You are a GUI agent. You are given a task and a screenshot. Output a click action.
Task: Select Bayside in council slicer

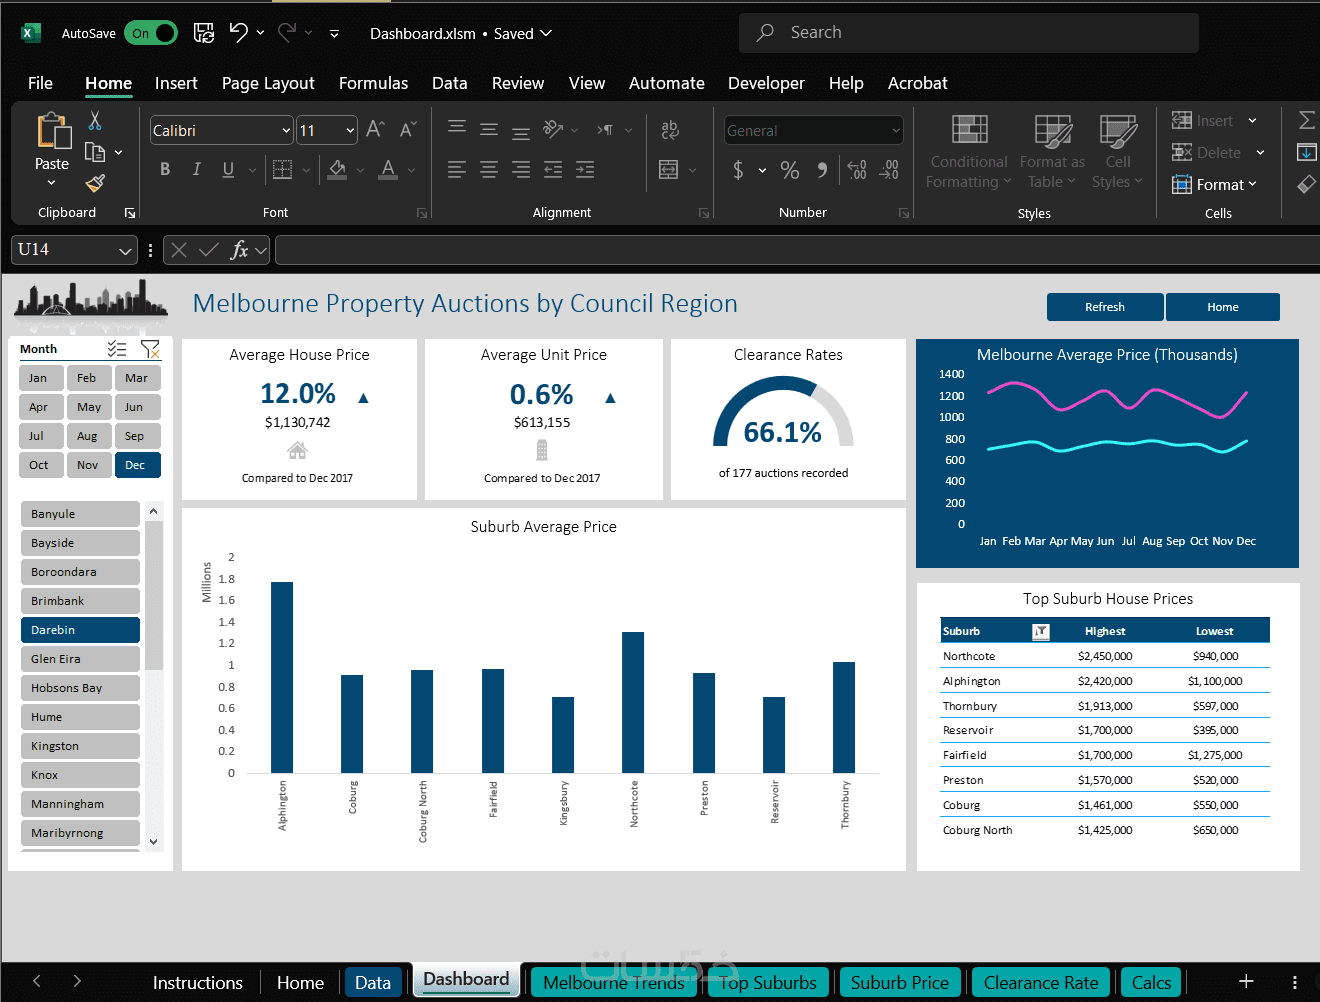pyautogui.click(x=80, y=543)
